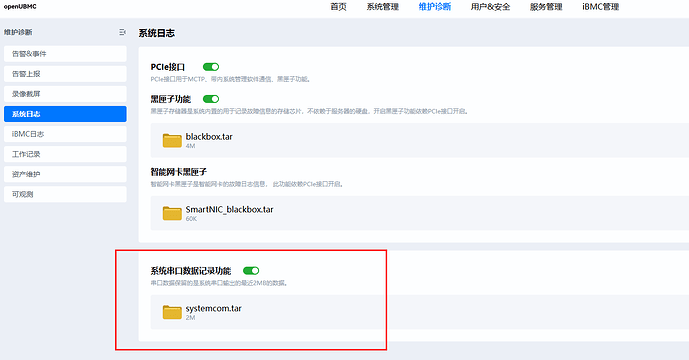Go to 告警&事件 in sidebar
The height and width of the screenshot is (360, 689).
coord(65,54)
